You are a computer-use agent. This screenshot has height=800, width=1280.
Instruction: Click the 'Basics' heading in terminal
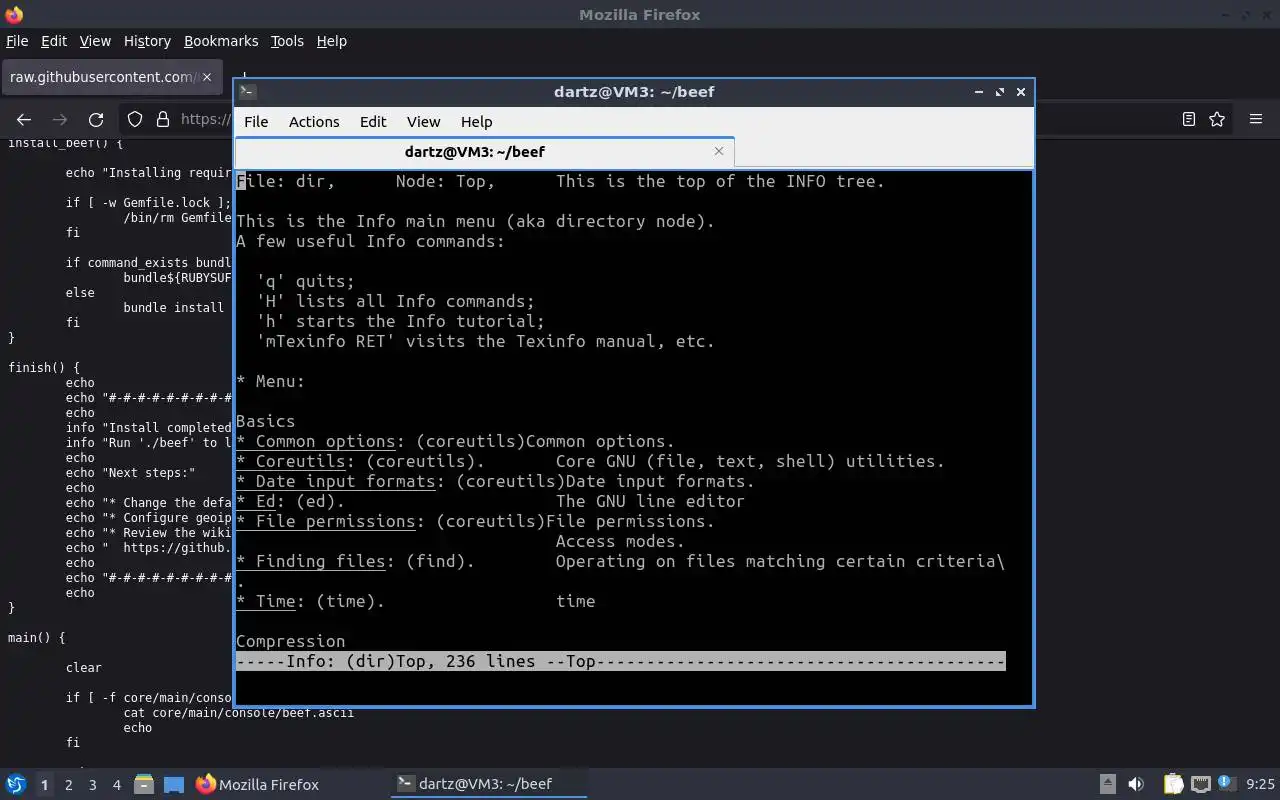pos(265,421)
